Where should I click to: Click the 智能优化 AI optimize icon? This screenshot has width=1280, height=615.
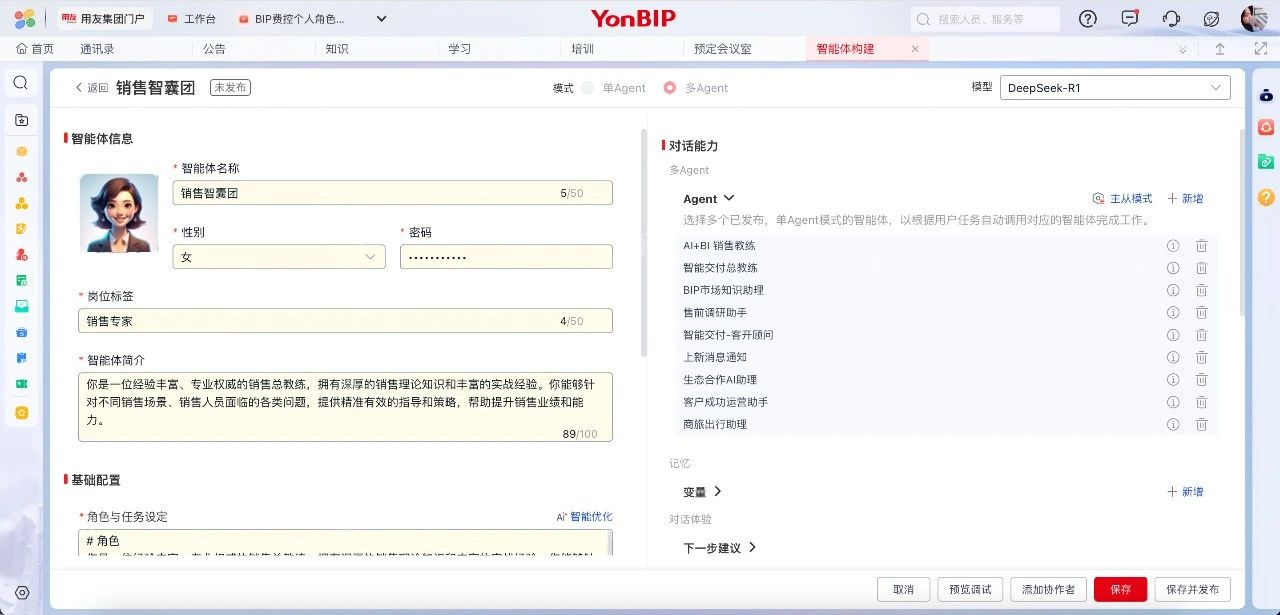tap(562, 517)
